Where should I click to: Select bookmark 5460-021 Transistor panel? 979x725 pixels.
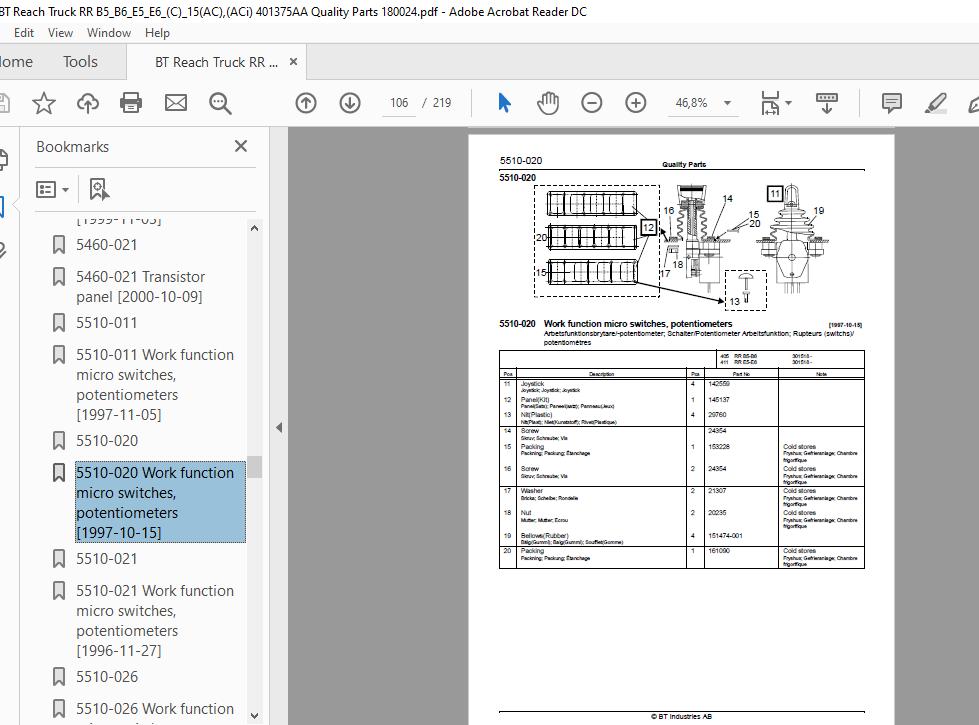tap(140, 287)
